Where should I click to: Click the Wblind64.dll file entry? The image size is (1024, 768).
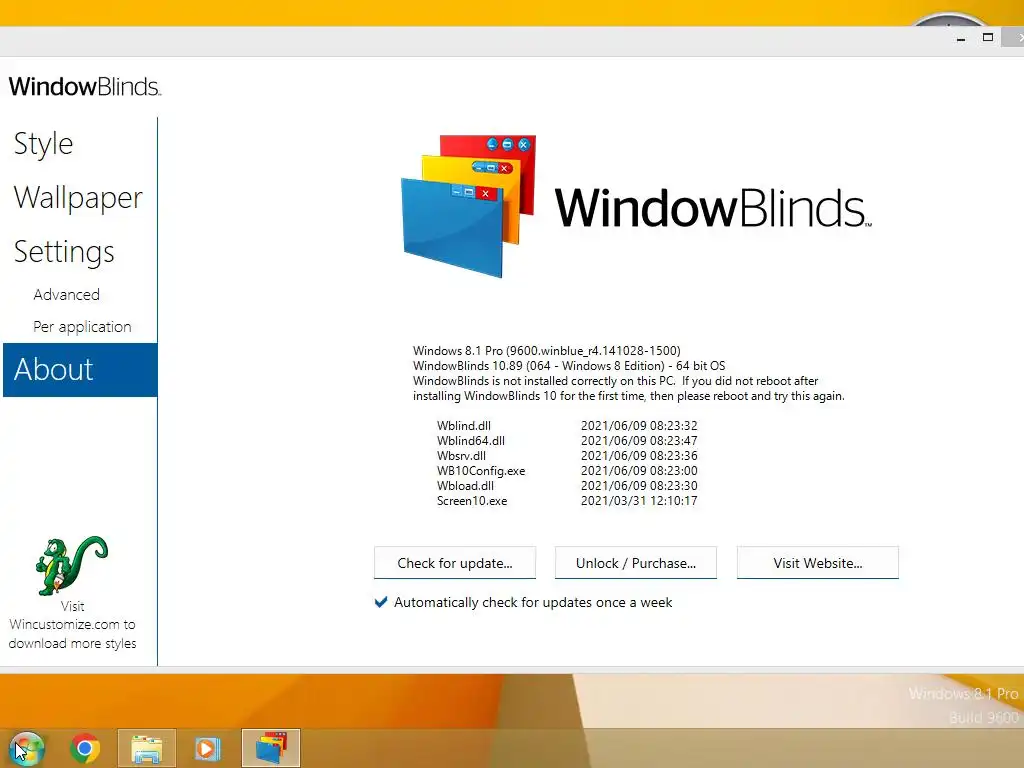coord(471,441)
